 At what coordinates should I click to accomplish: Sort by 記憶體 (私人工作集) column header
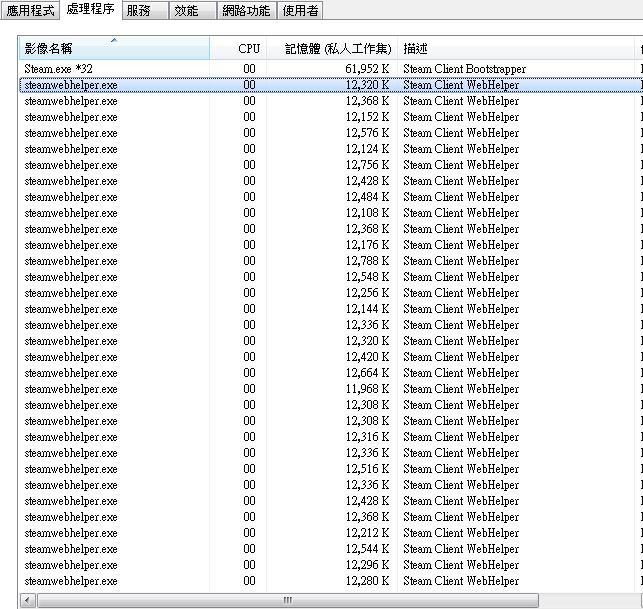332,48
